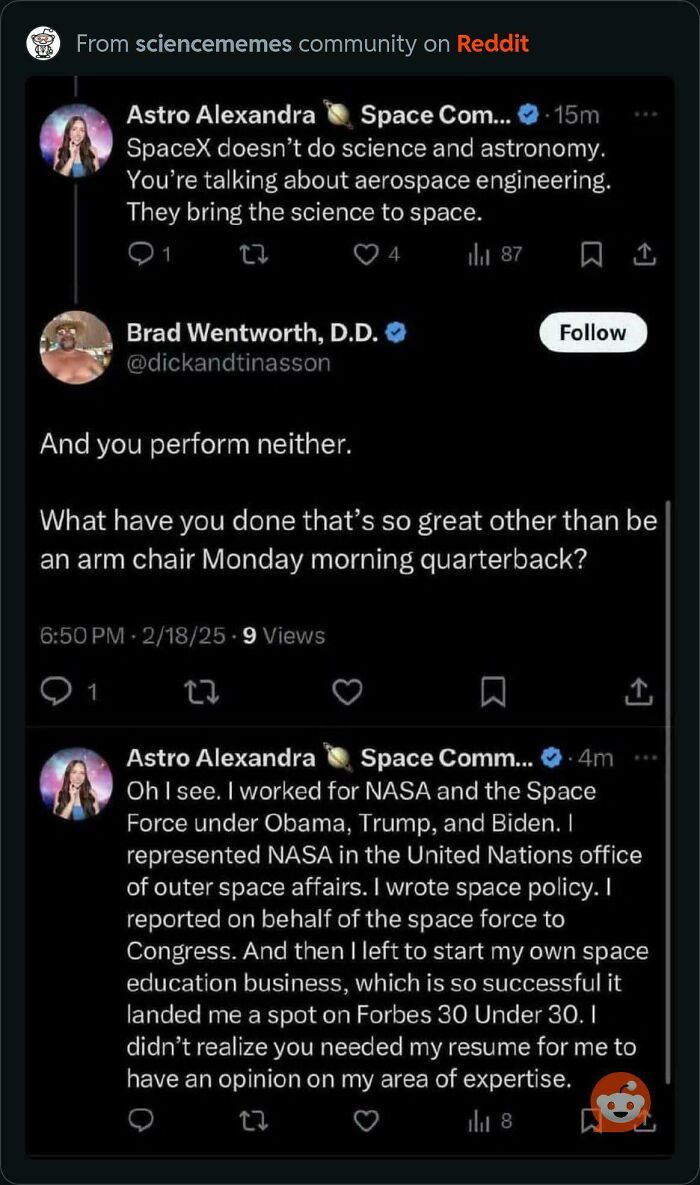Toggle the bookmark on Brad Wentworth's tweet
Screen dimensions: 700x1185
pos(494,690)
